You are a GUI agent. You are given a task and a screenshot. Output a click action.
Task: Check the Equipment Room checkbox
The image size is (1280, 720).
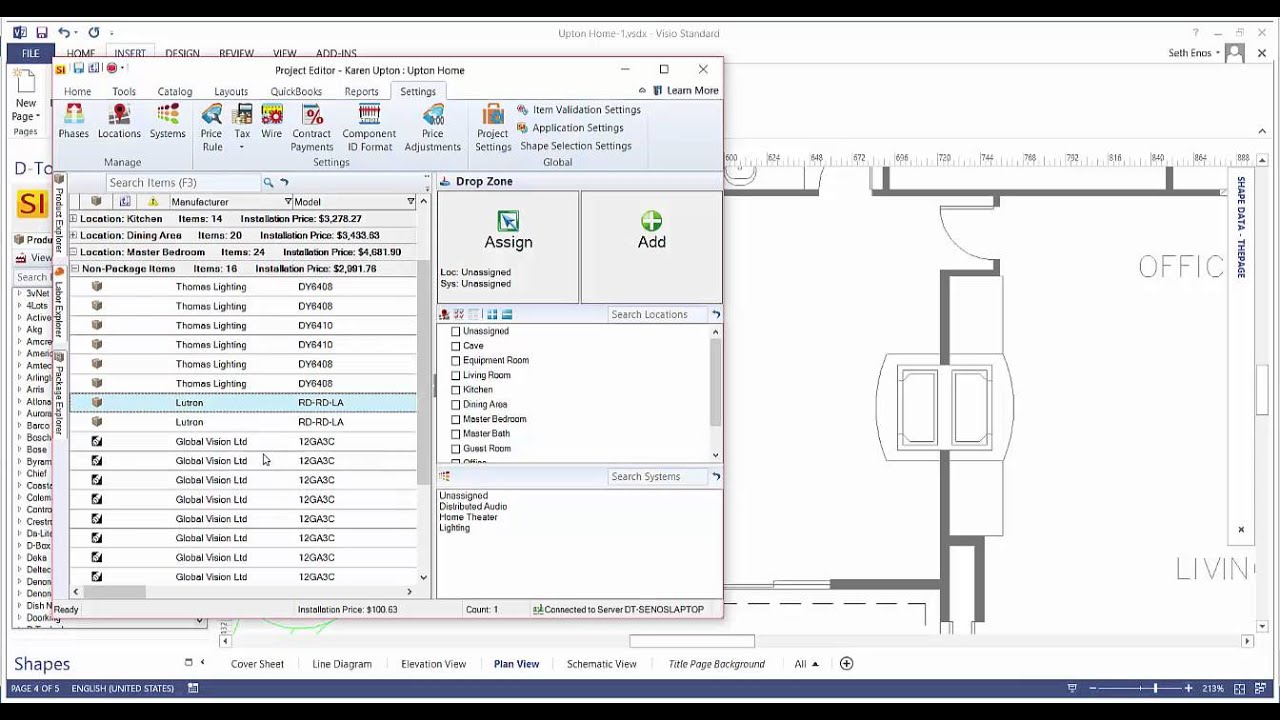tap(456, 361)
